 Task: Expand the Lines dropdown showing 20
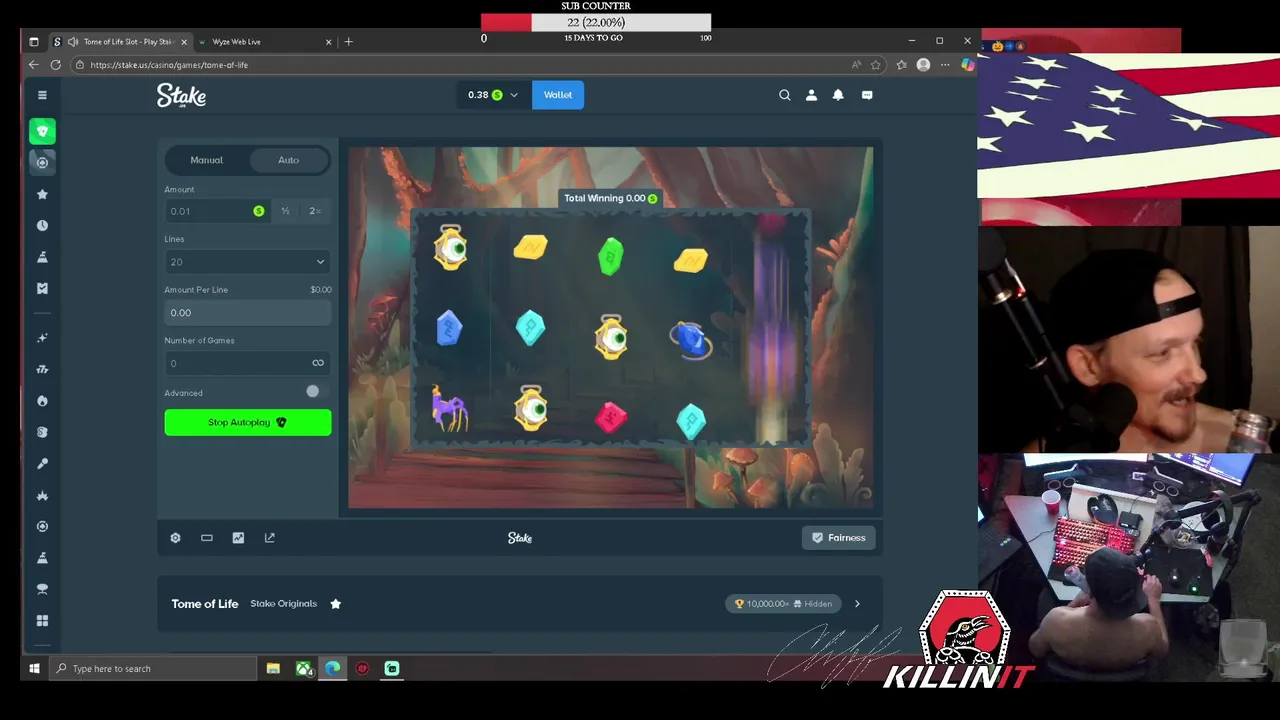pos(248,262)
